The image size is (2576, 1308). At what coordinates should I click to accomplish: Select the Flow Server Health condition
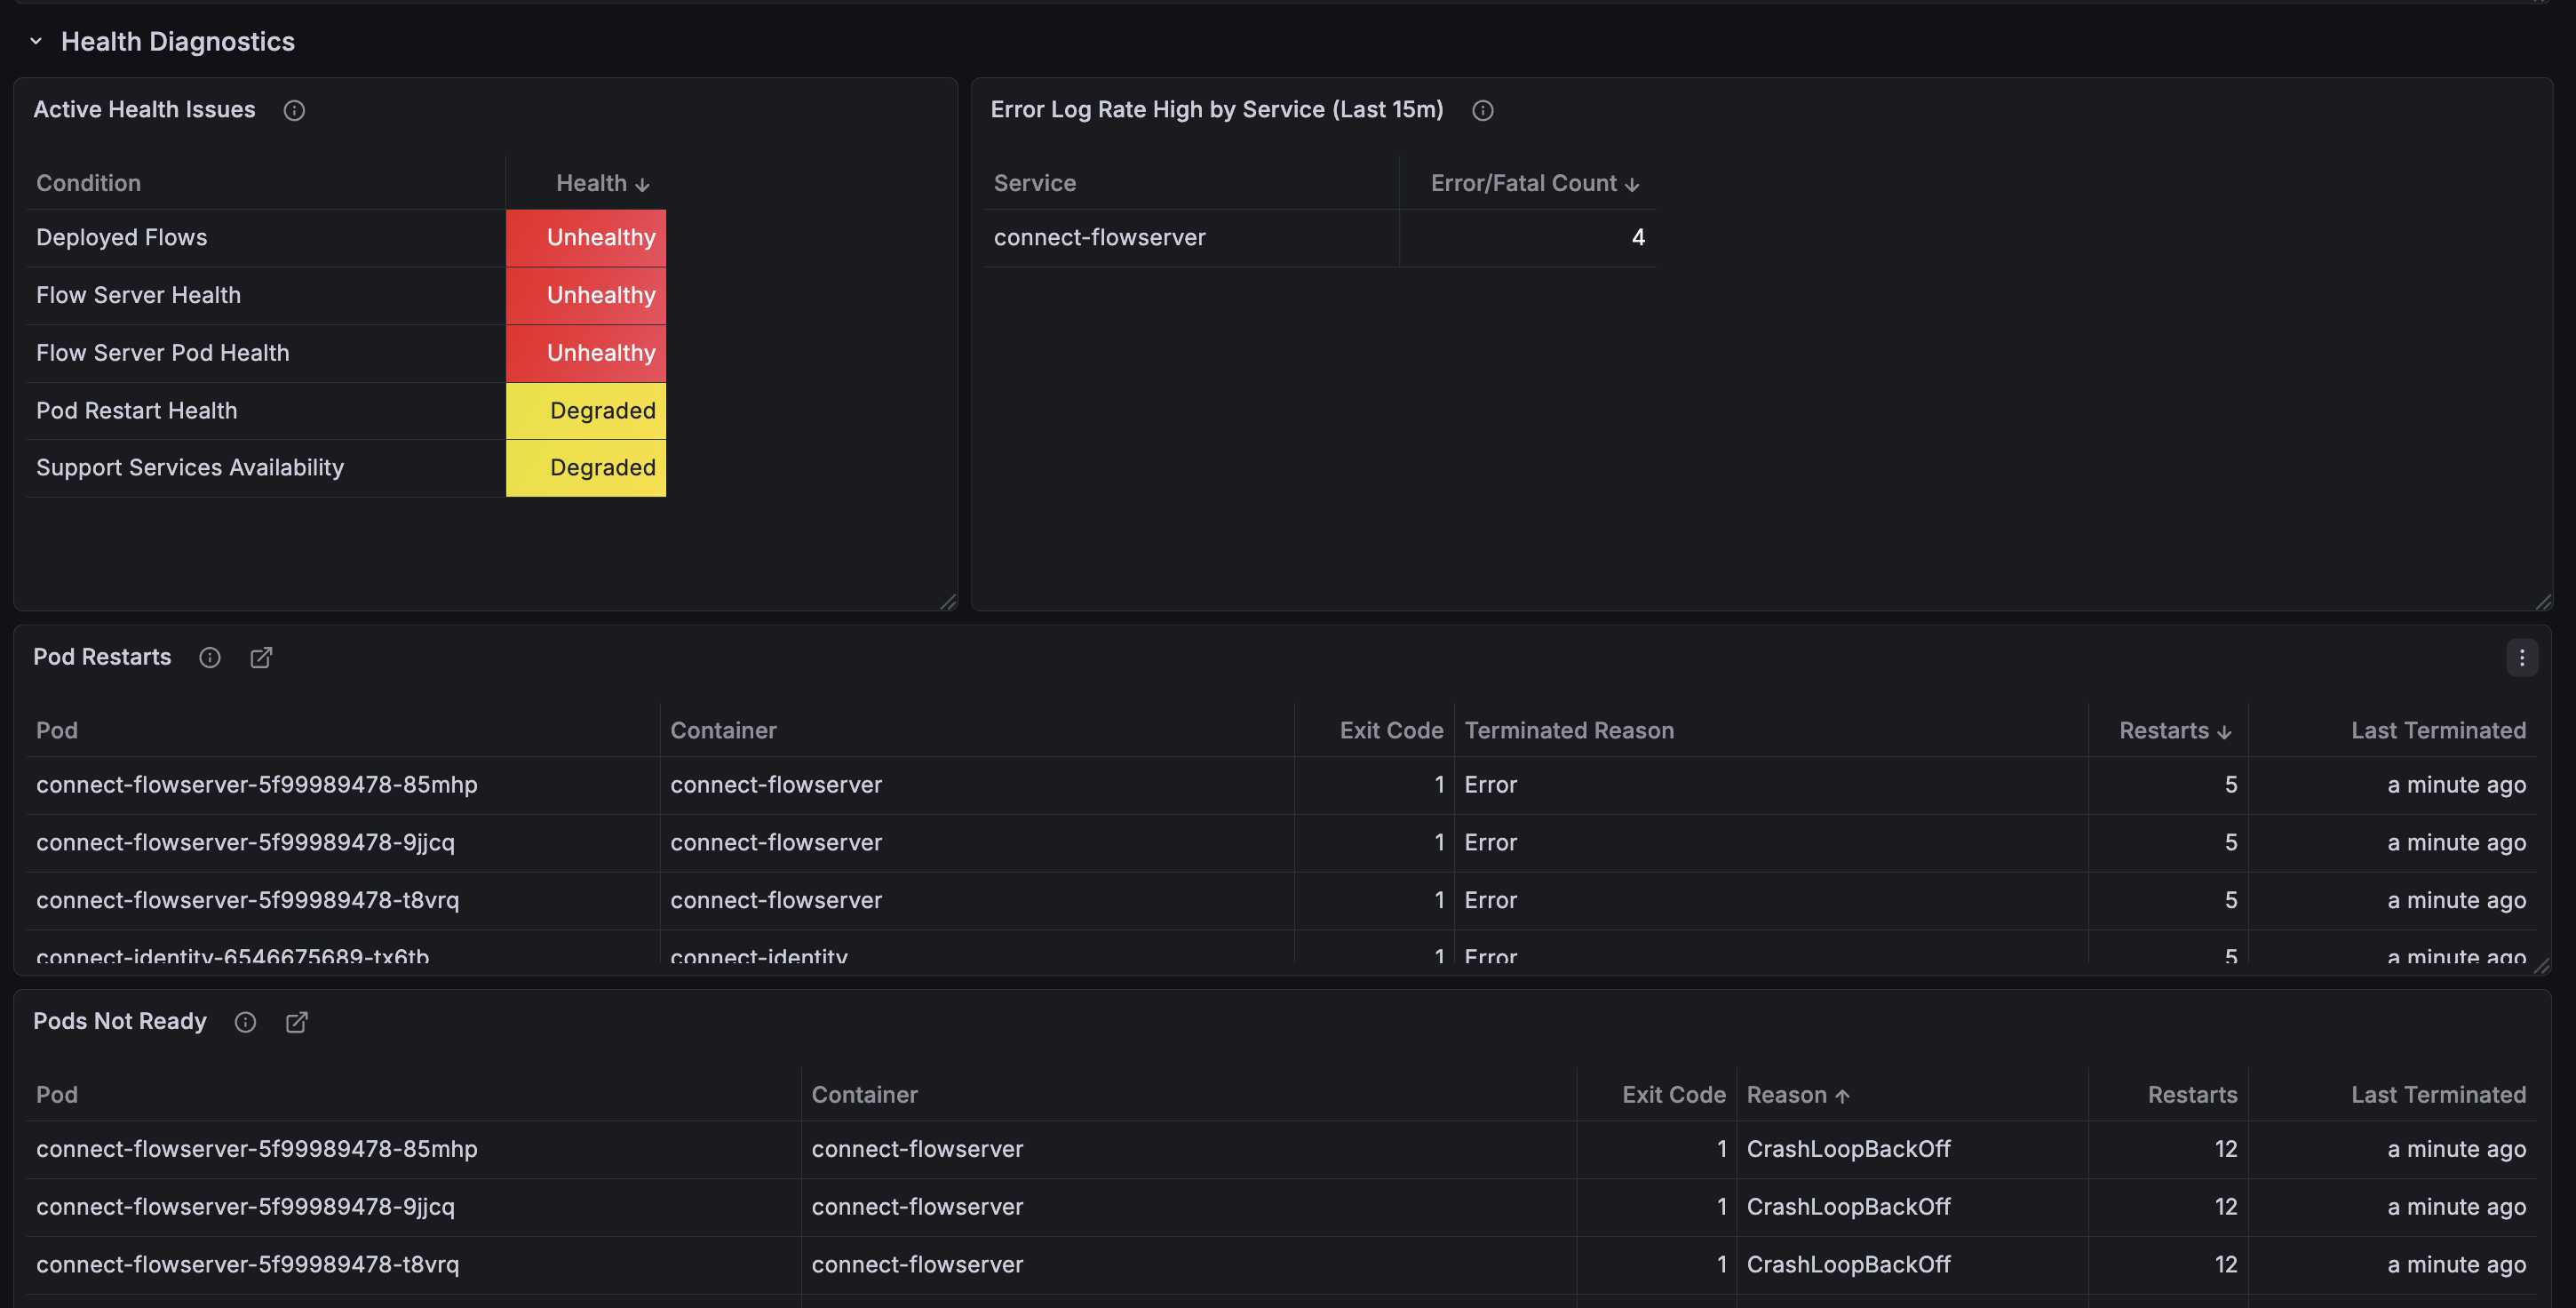tap(139, 295)
